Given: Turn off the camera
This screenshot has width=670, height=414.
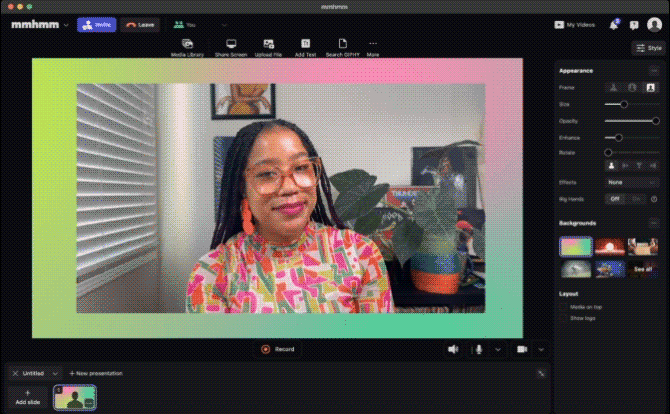Looking at the screenshot, I should click(x=522, y=349).
